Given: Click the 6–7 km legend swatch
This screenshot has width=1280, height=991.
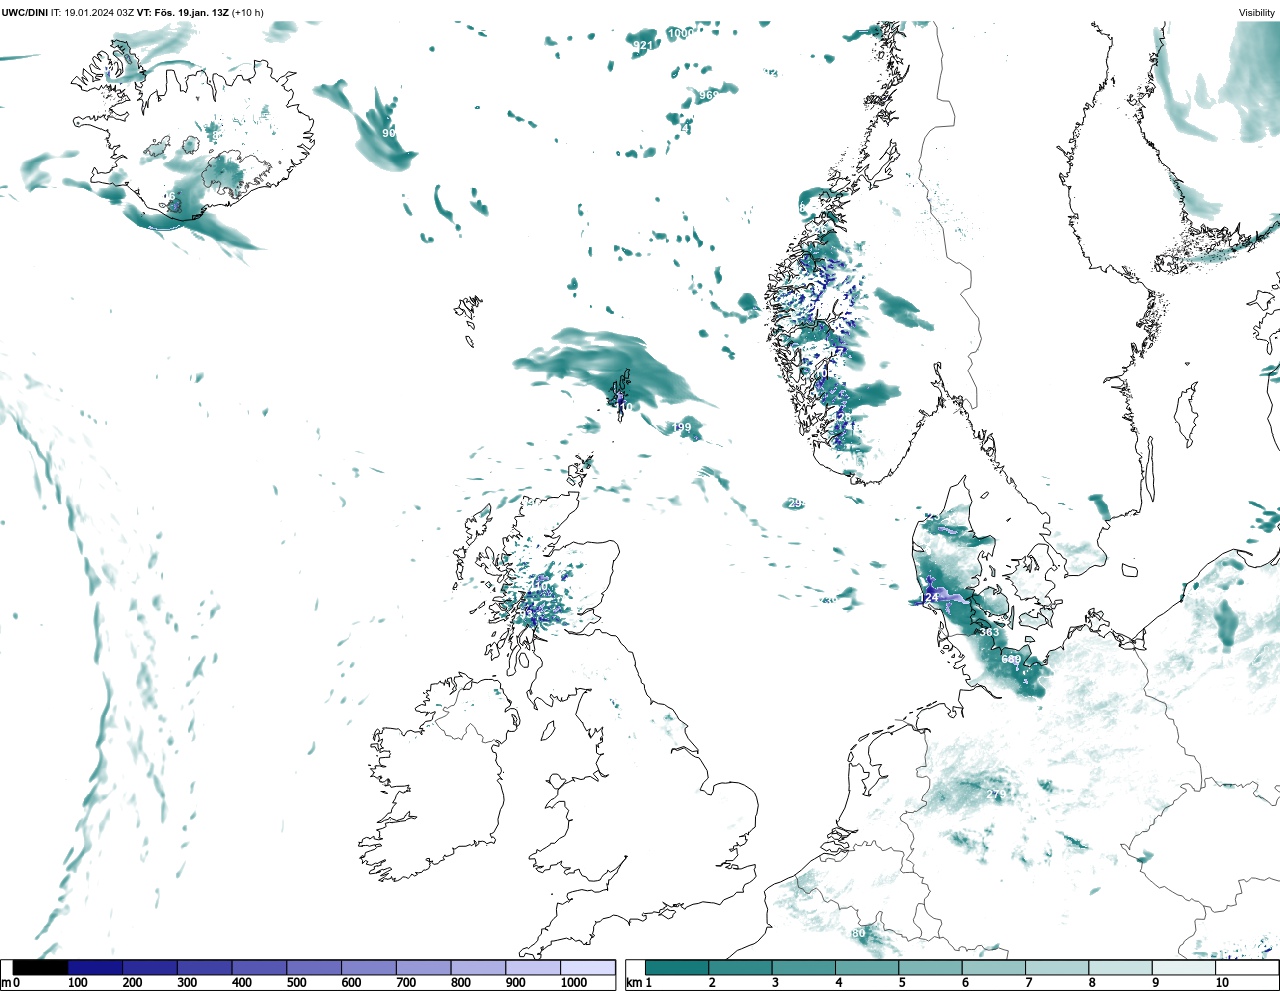Looking at the screenshot, I should 994,967.
